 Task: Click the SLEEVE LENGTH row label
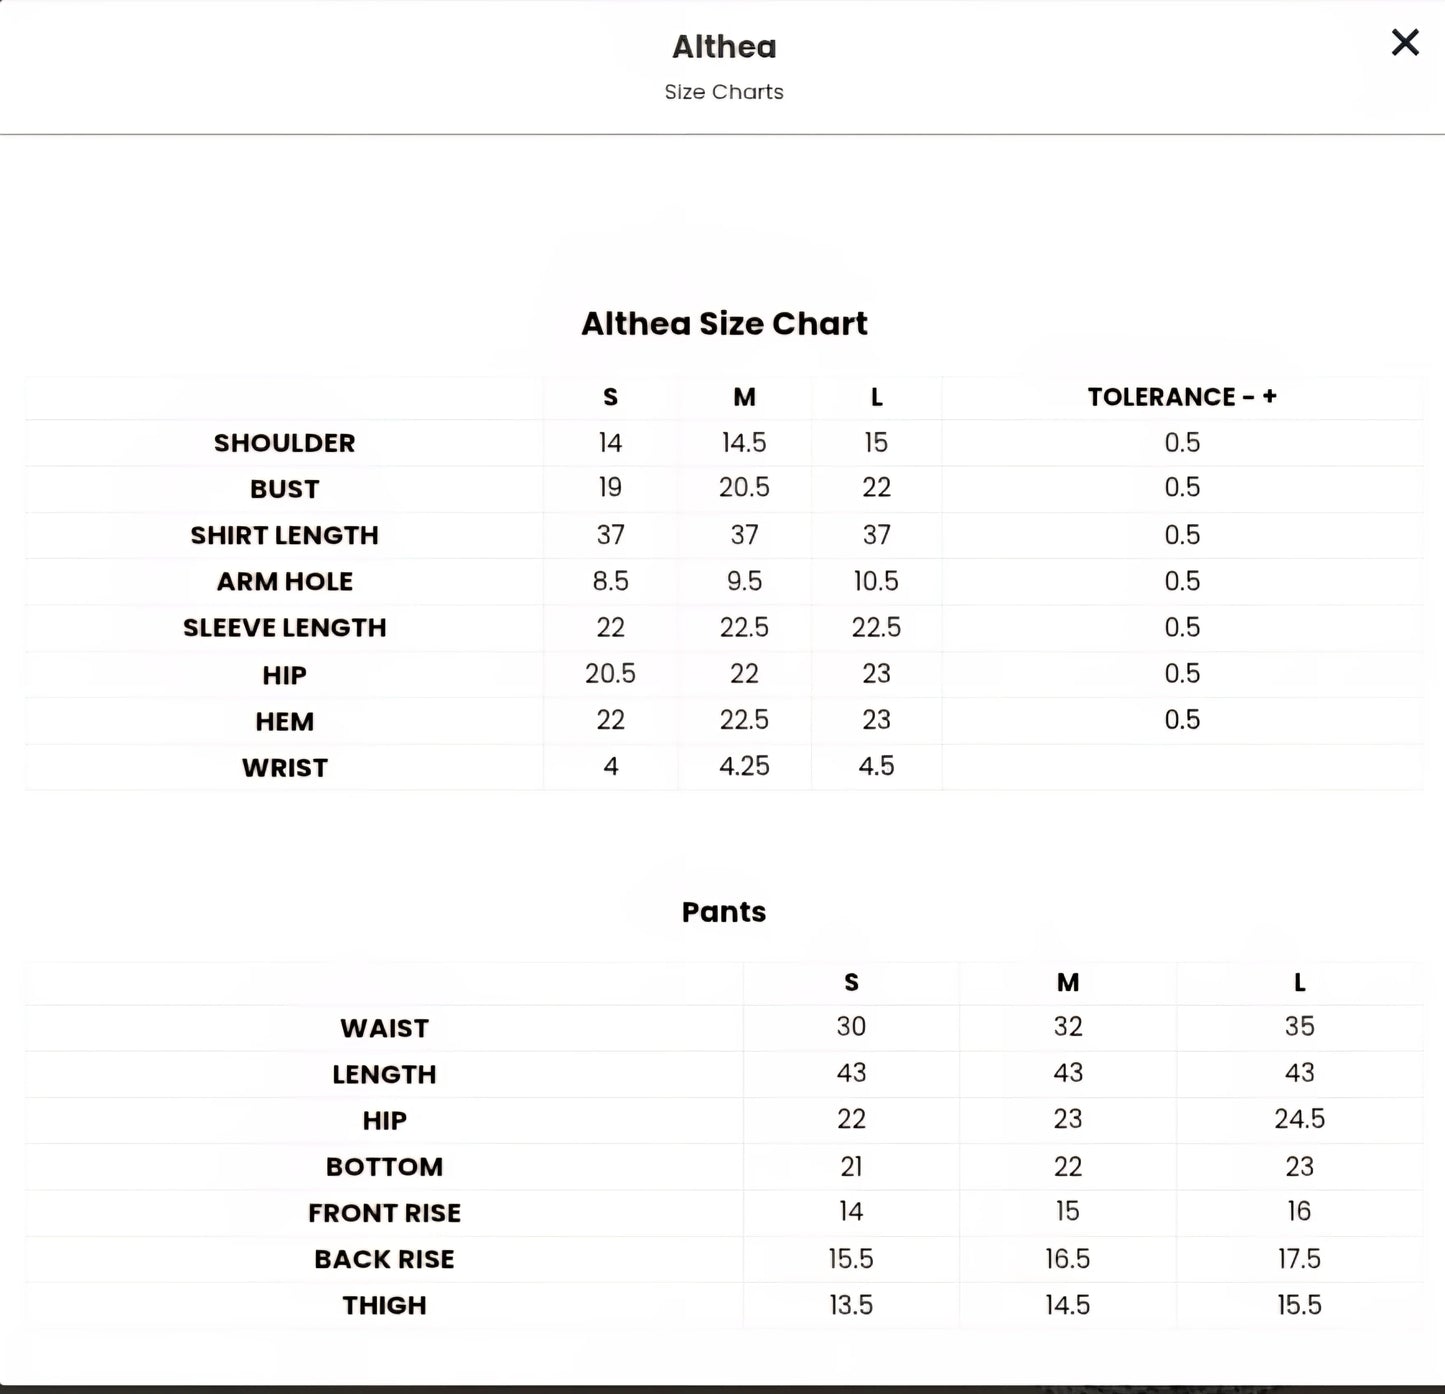point(284,628)
